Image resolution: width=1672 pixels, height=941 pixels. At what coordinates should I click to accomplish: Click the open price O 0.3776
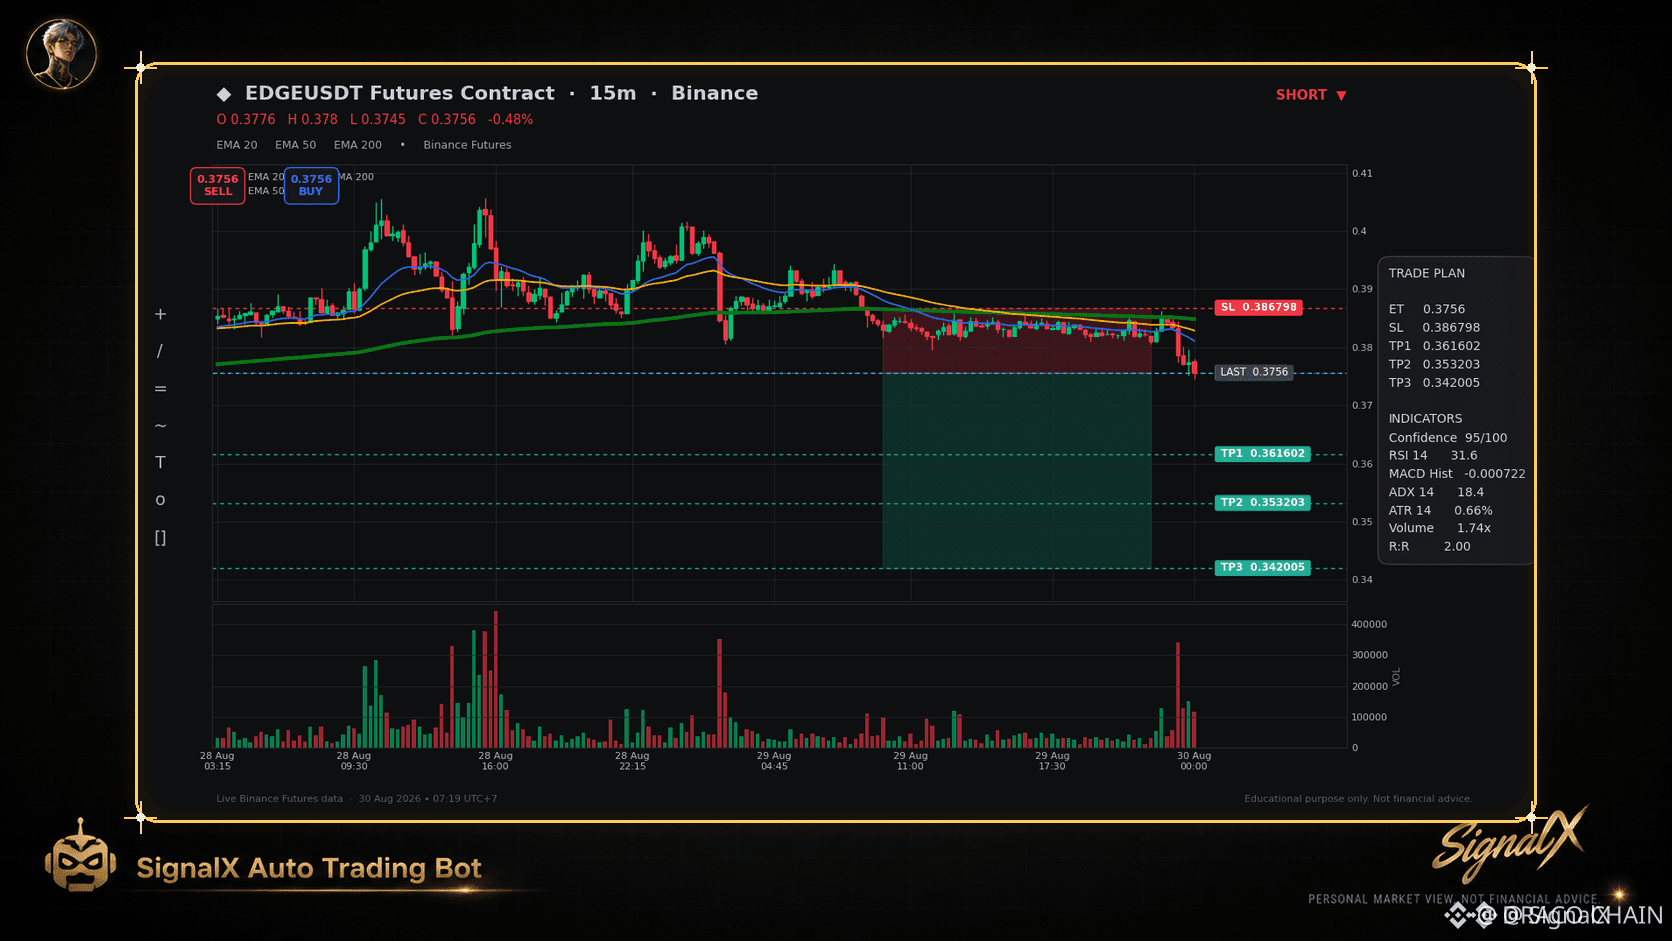click(246, 119)
